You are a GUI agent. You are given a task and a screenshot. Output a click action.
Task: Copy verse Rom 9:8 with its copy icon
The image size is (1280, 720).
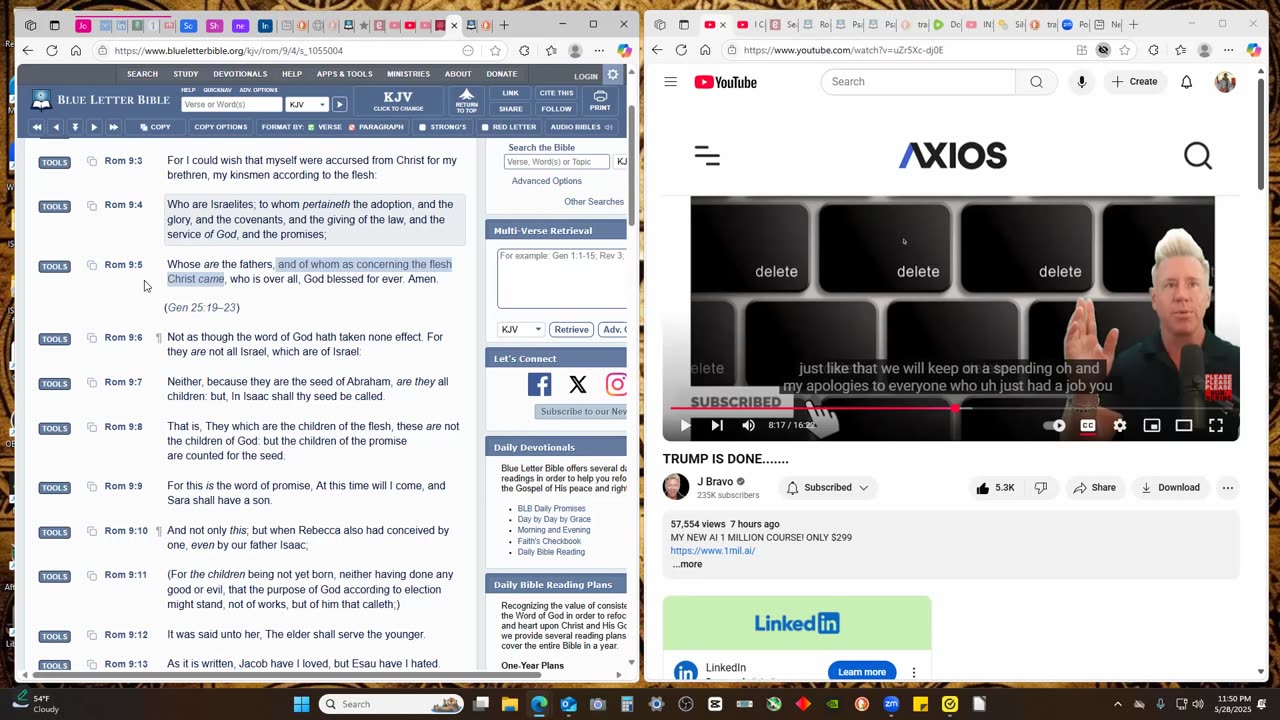click(92, 427)
